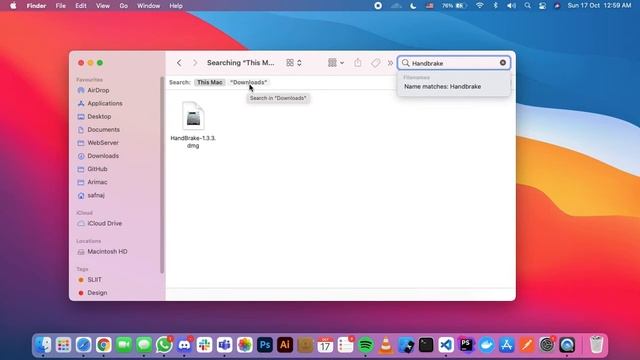640x360 pixels.
Task: Open Terminal from the Dock
Action: coord(426,345)
